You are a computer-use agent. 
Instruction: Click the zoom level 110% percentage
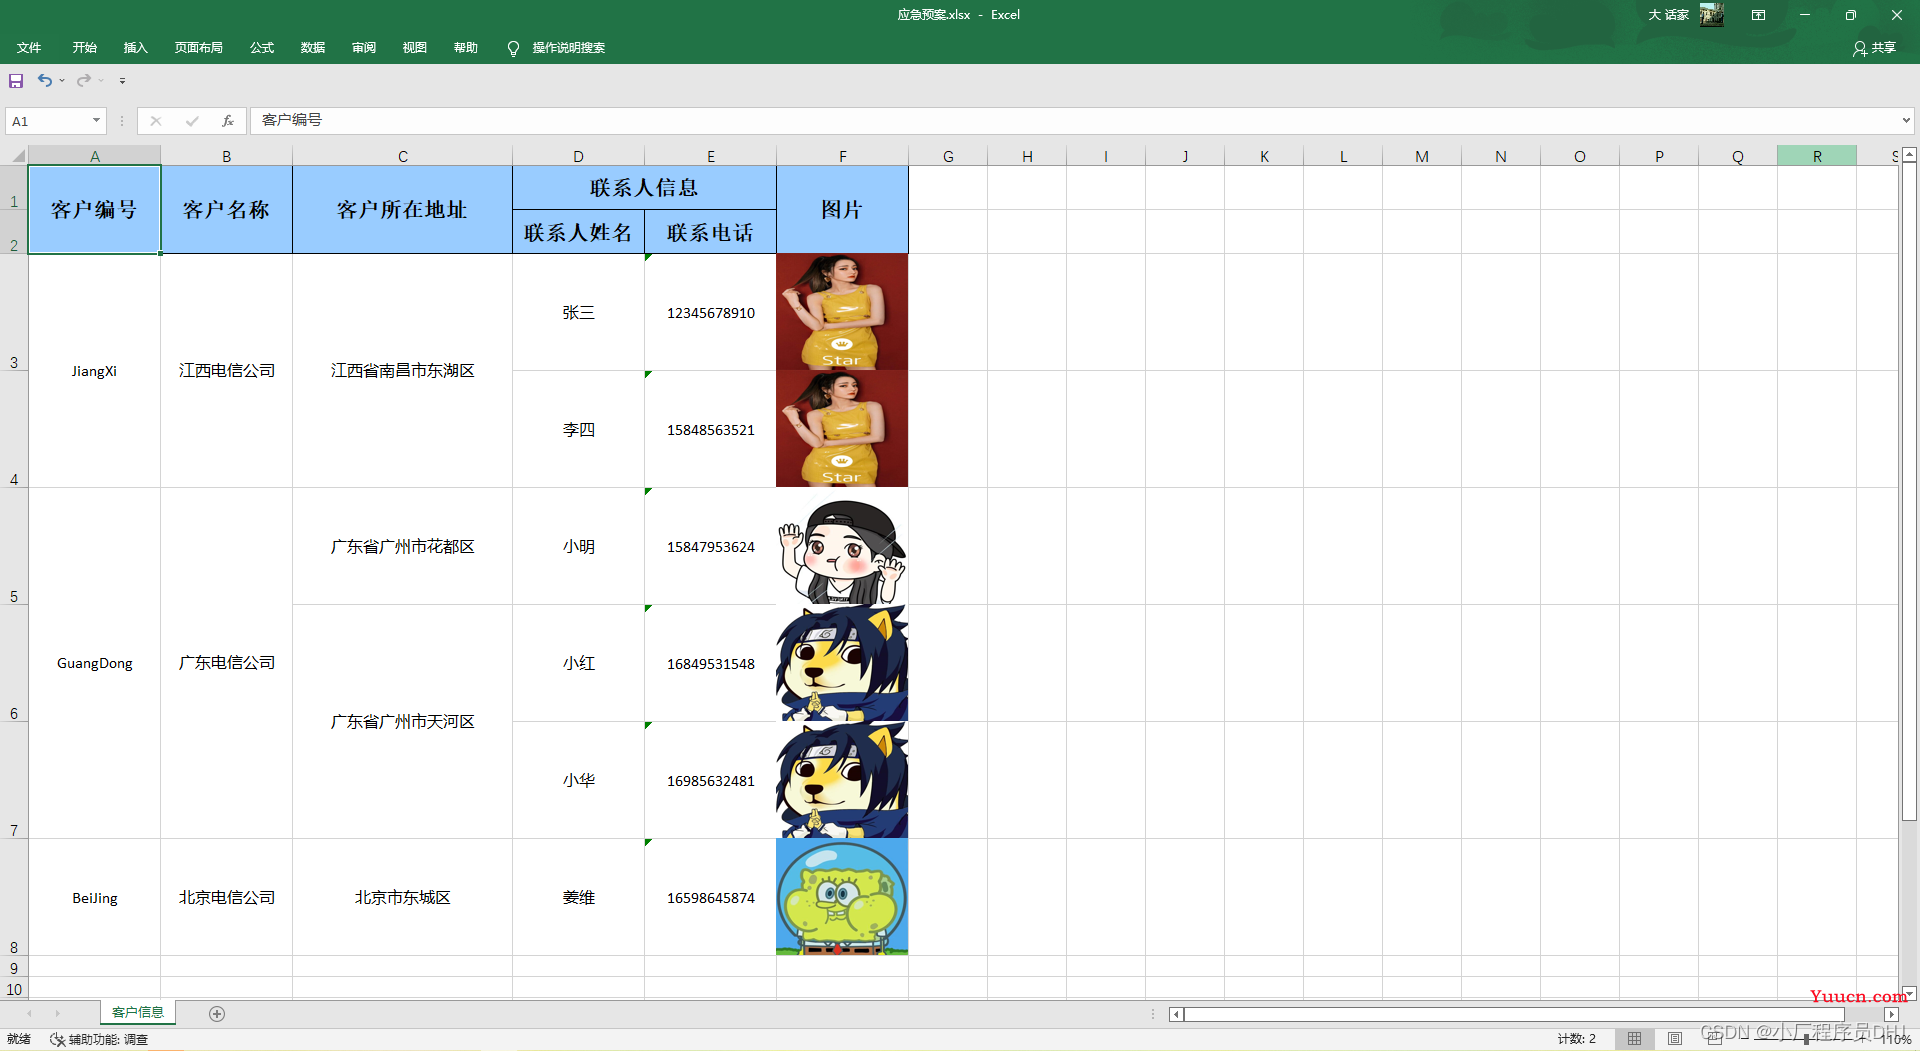coord(1896,1039)
